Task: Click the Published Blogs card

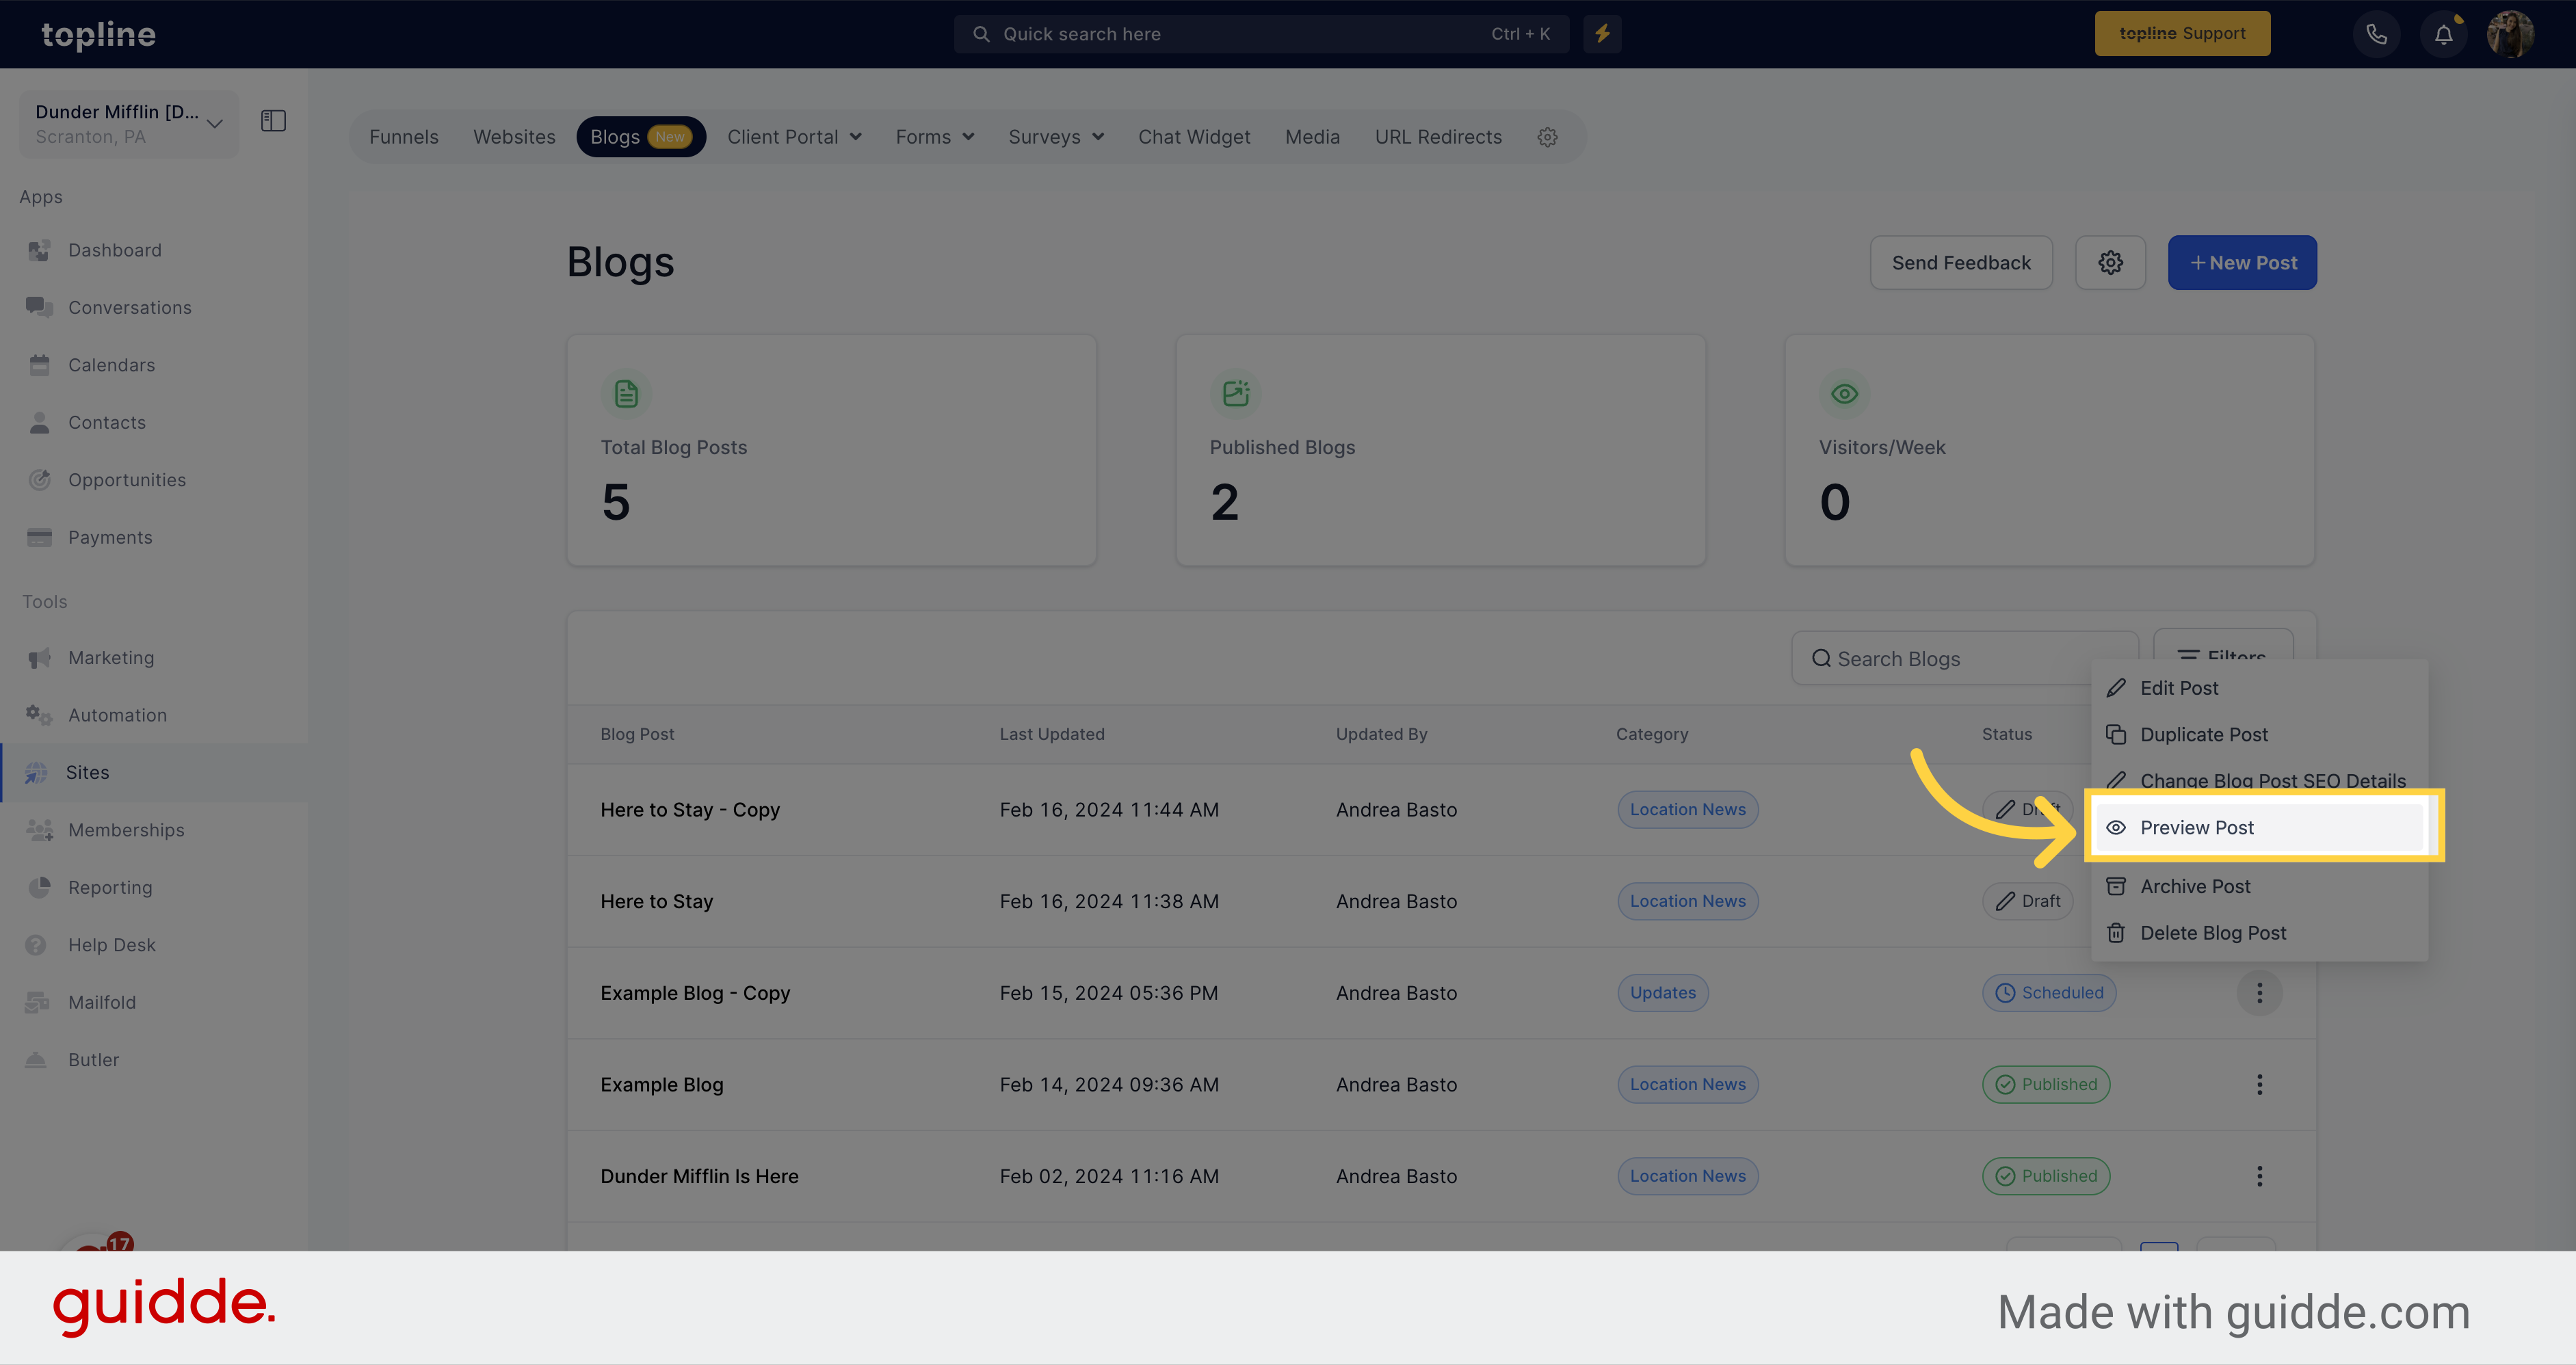Action: tap(1440, 450)
